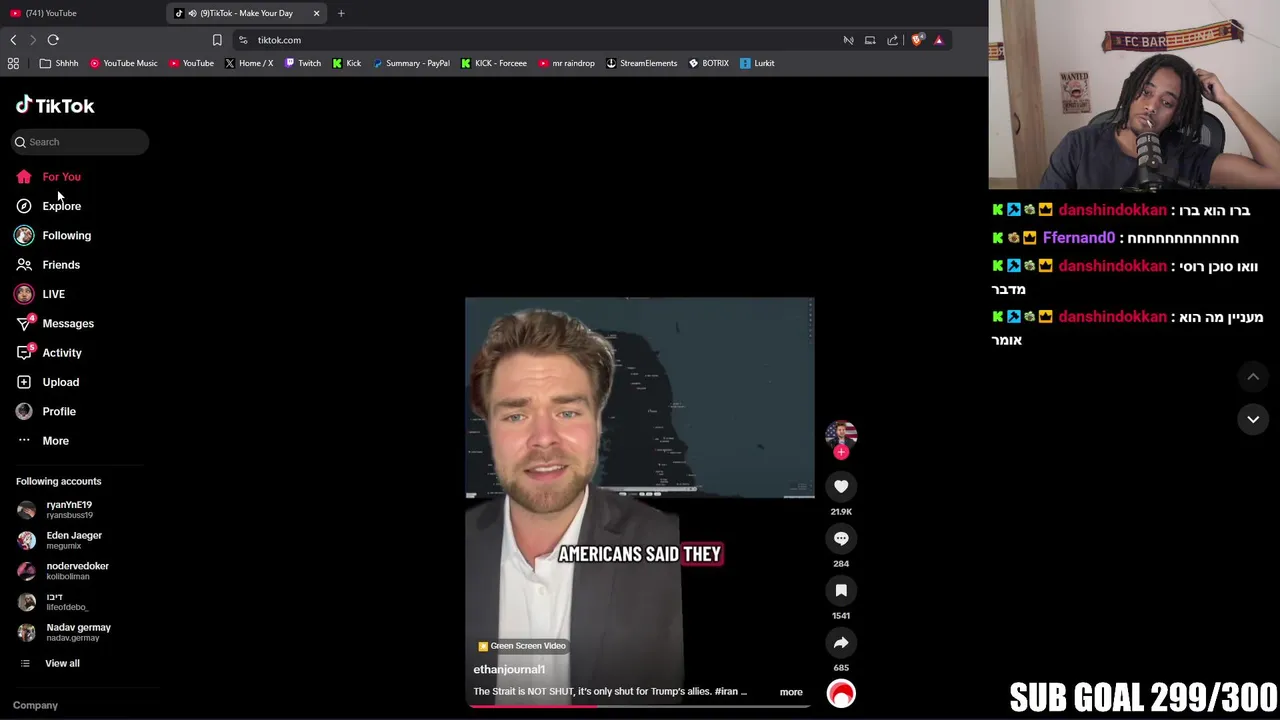The height and width of the screenshot is (720, 1280).
Task: Open the KICK - Forceee bookmark
Action: click(x=494, y=63)
